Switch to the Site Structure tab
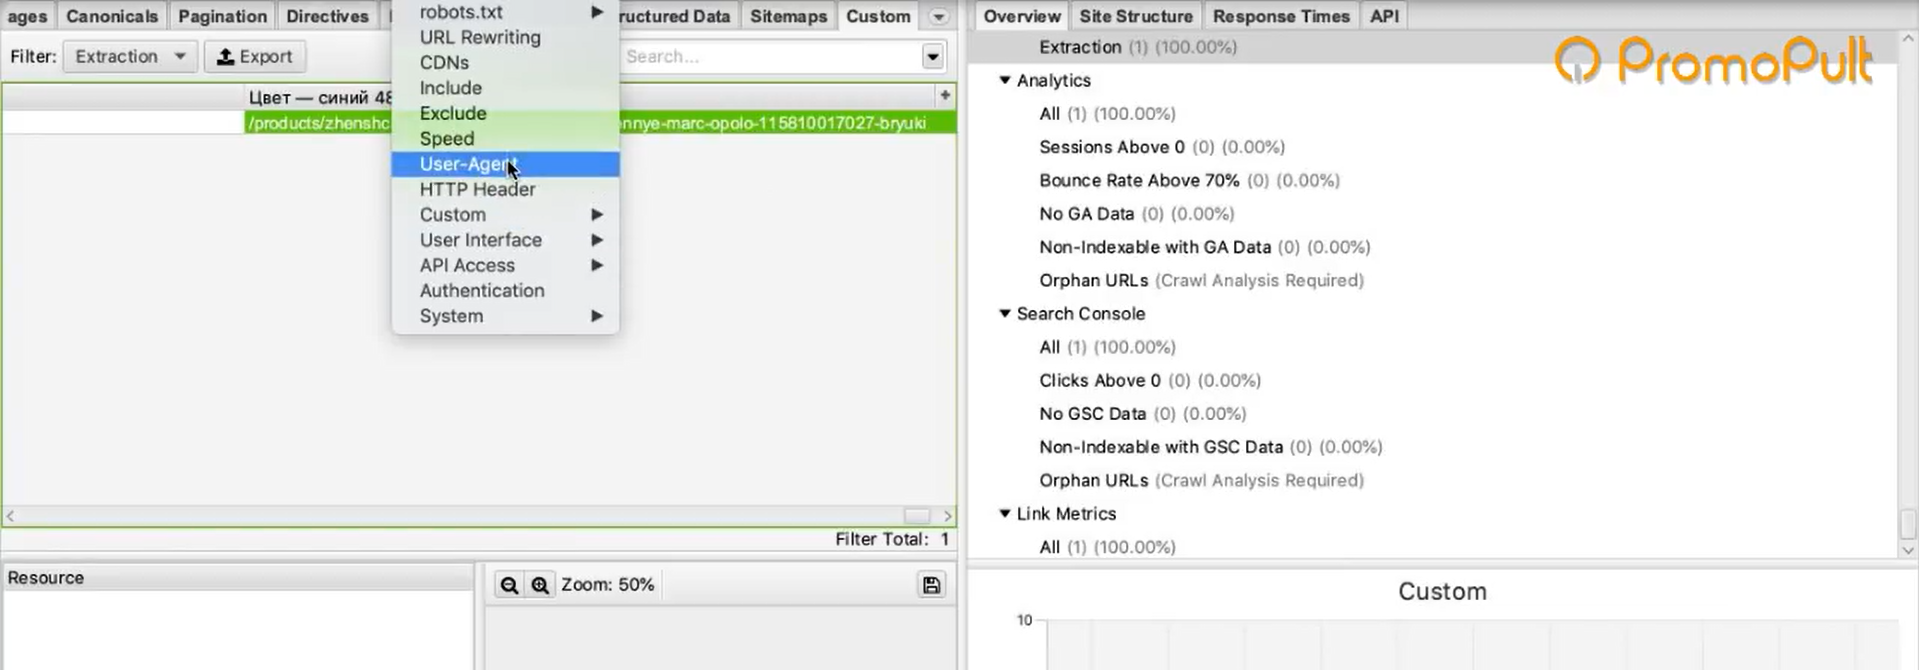This screenshot has width=1919, height=670. (x=1135, y=17)
